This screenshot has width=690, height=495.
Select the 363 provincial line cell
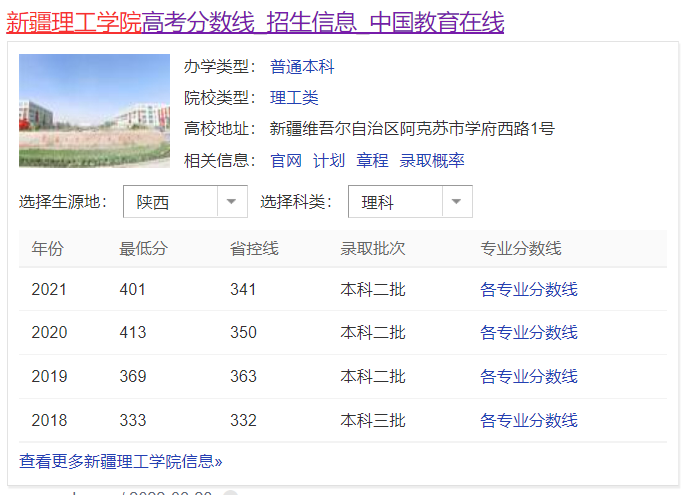point(243,376)
